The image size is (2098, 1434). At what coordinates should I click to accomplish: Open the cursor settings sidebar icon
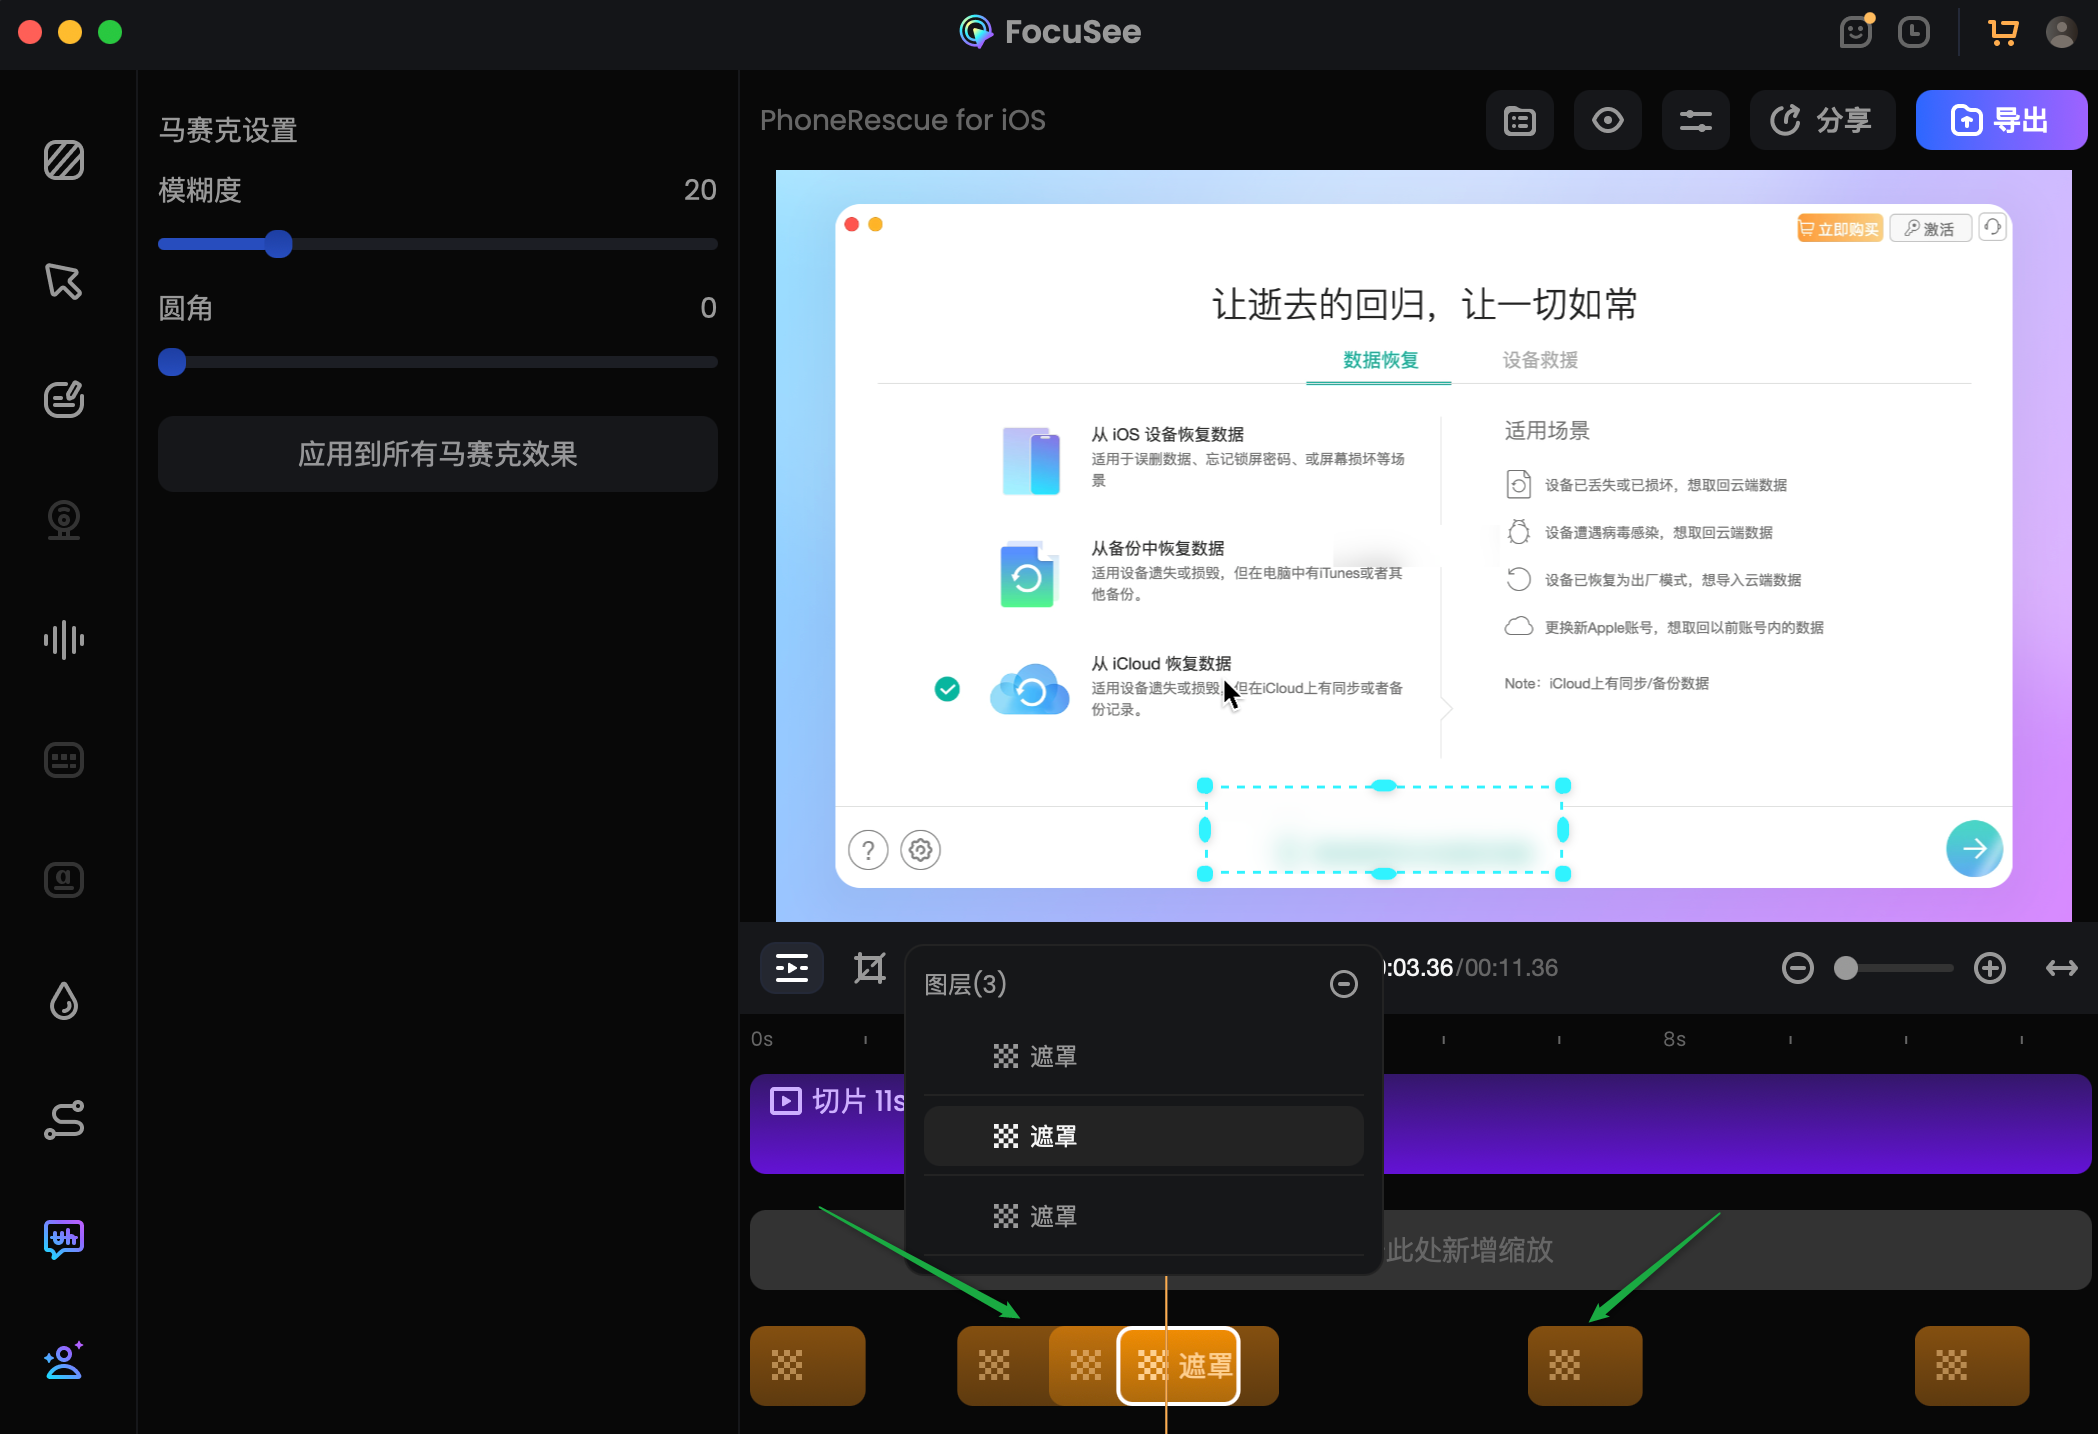(x=64, y=281)
